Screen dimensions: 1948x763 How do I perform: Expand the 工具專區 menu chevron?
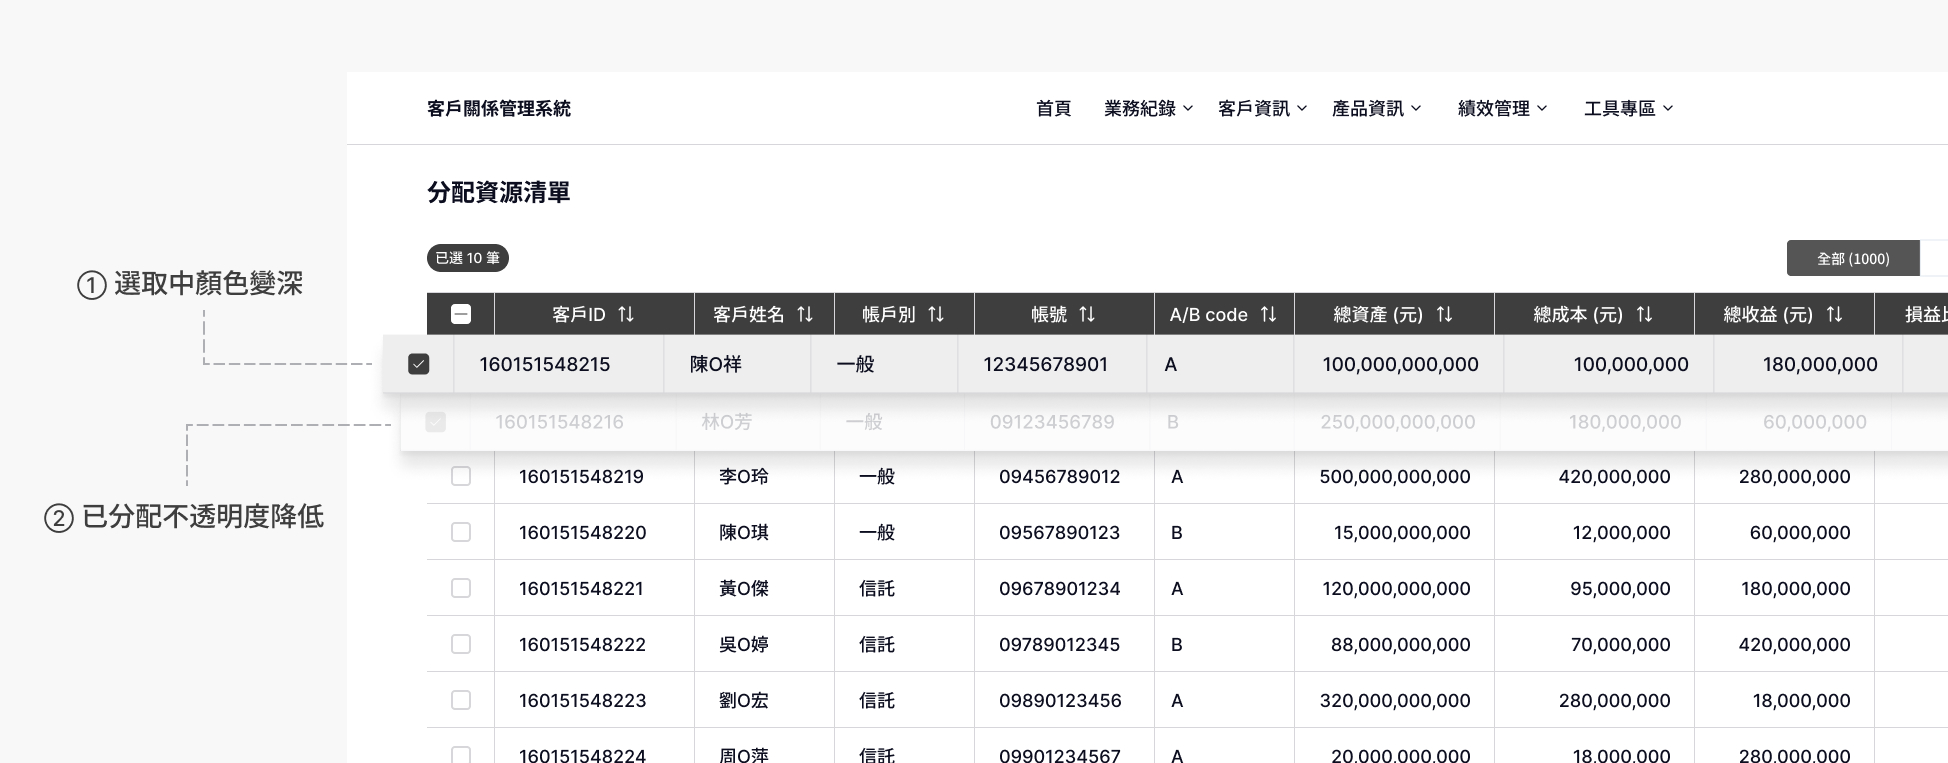click(x=1668, y=109)
